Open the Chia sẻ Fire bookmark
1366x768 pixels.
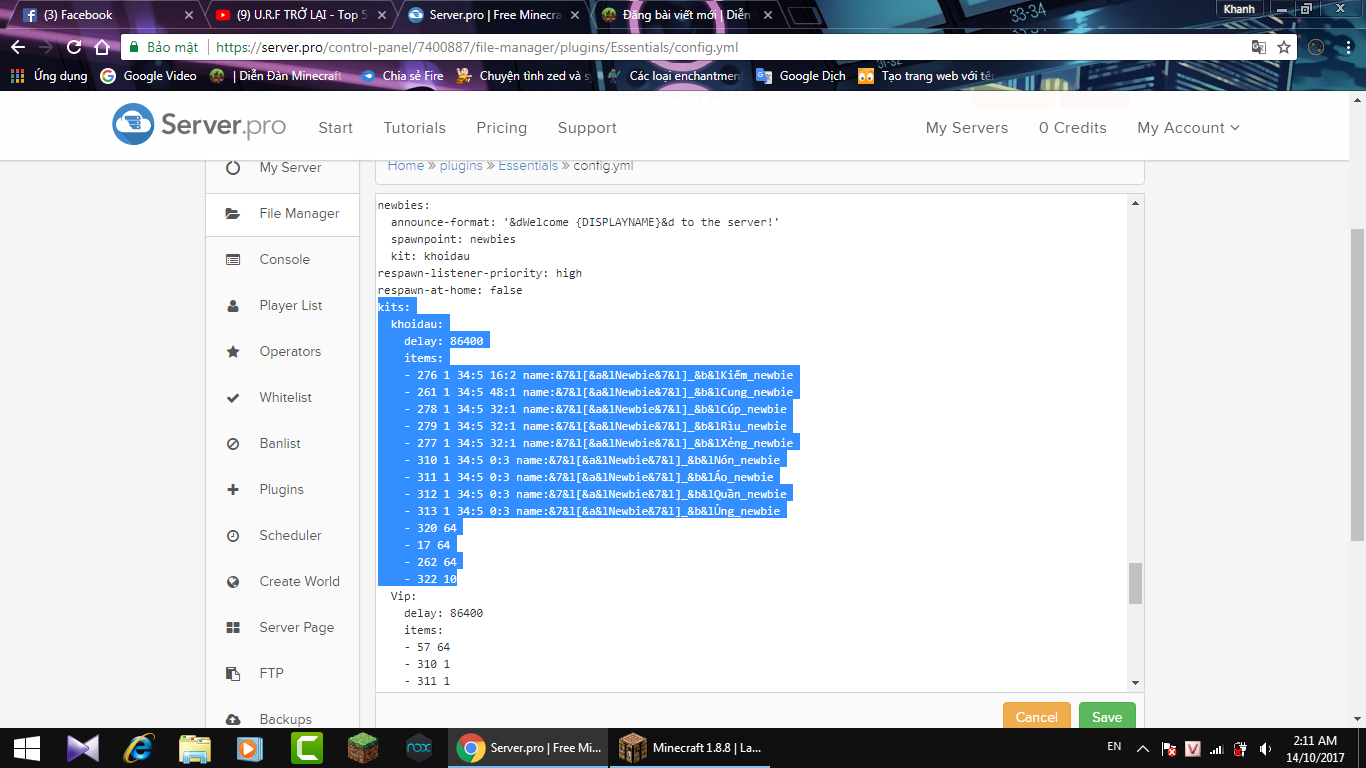[x=402, y=76]
